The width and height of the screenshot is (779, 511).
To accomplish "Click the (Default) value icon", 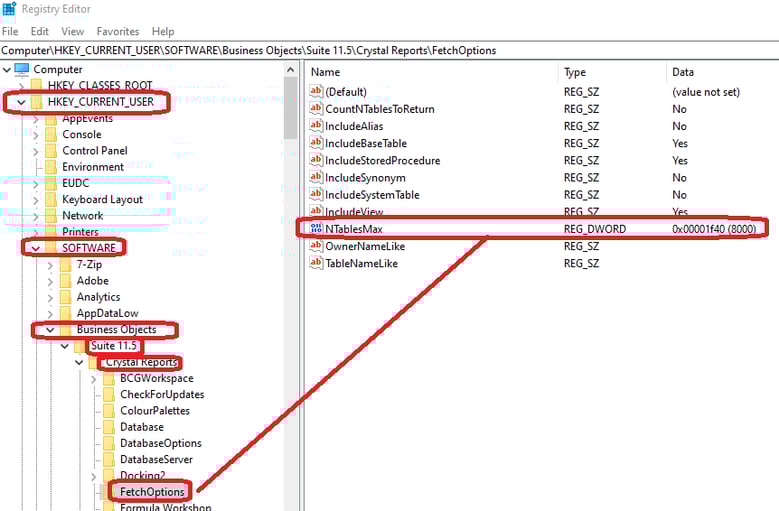I will [316, 92].
